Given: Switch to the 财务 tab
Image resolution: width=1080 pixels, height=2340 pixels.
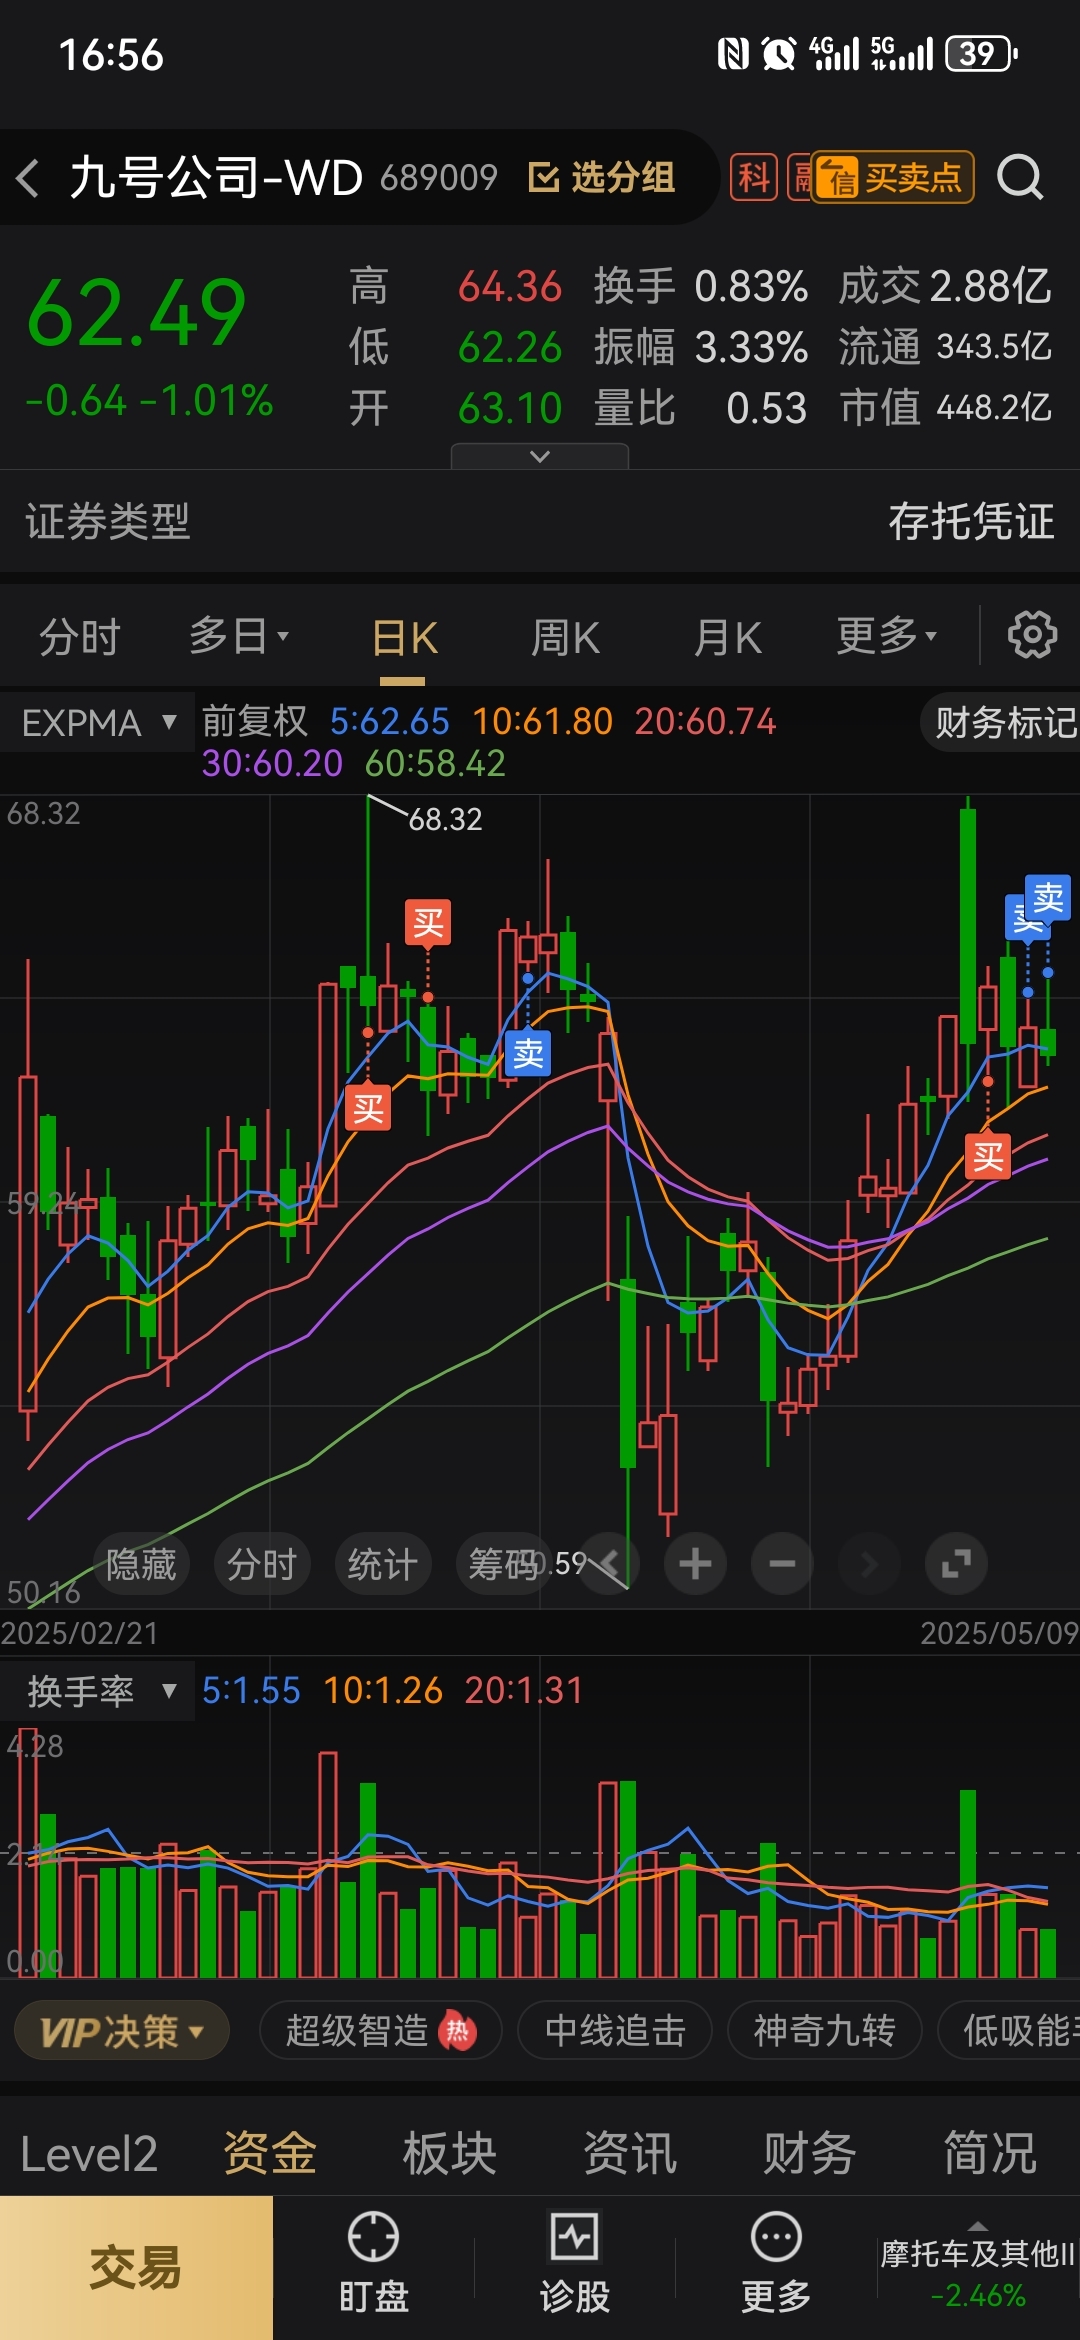Looking at the screenshot, I should [x=810, y=2154].
